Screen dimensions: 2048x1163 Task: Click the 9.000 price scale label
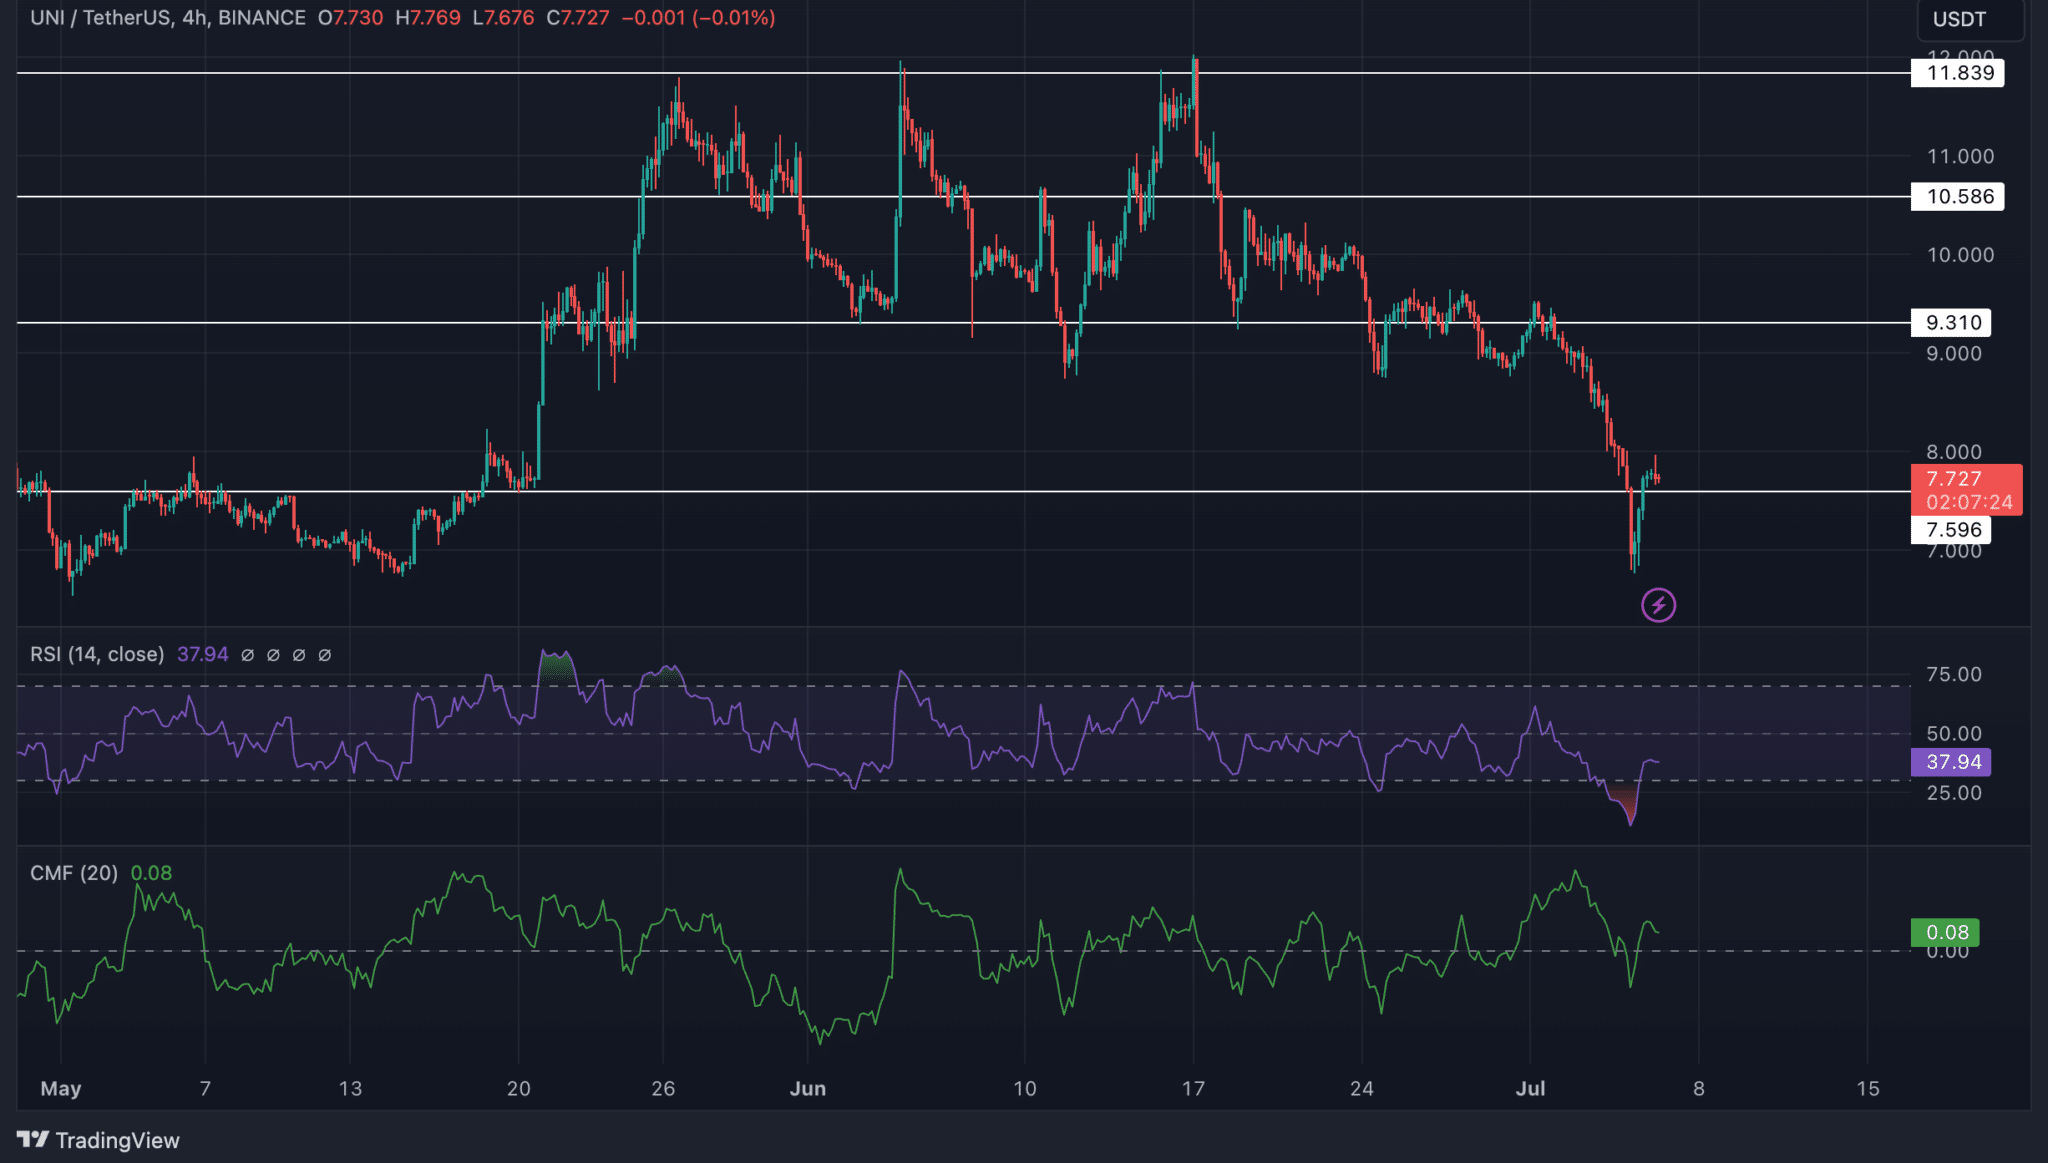1954,354
